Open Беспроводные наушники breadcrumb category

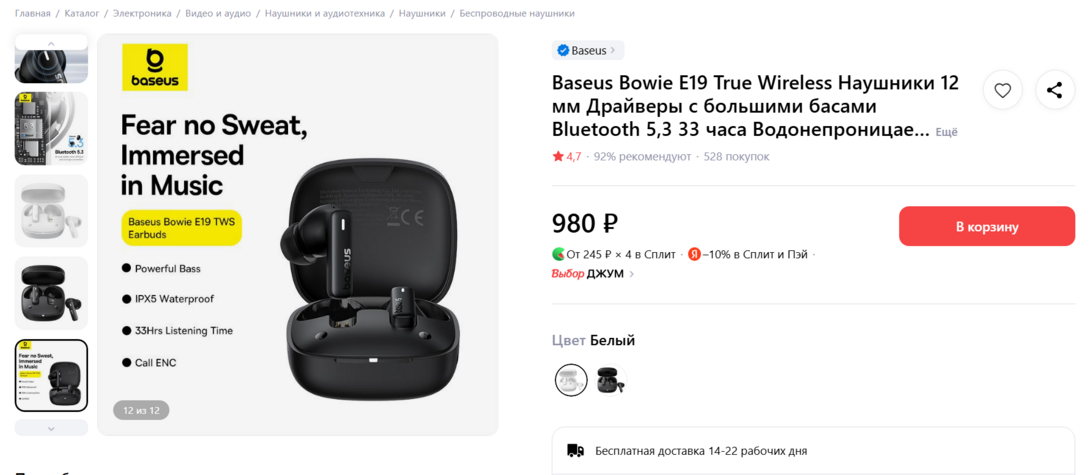point(516,13)
